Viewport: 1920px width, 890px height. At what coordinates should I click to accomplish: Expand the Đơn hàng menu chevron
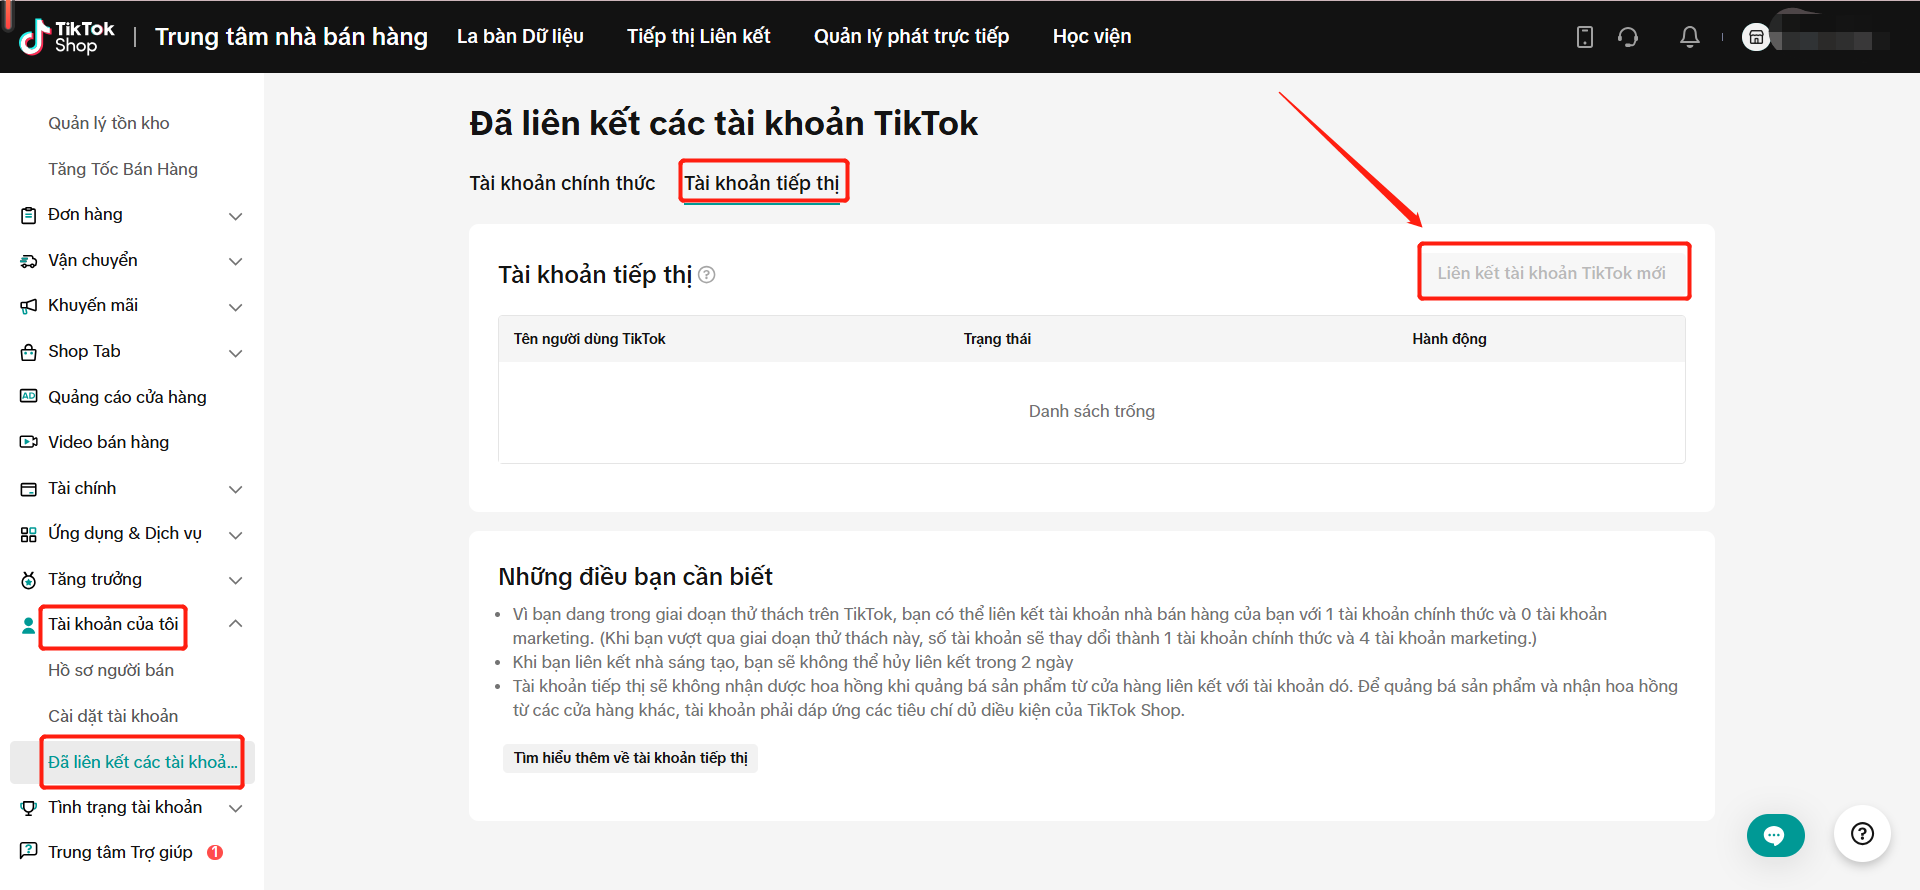(x=236, y=216)
